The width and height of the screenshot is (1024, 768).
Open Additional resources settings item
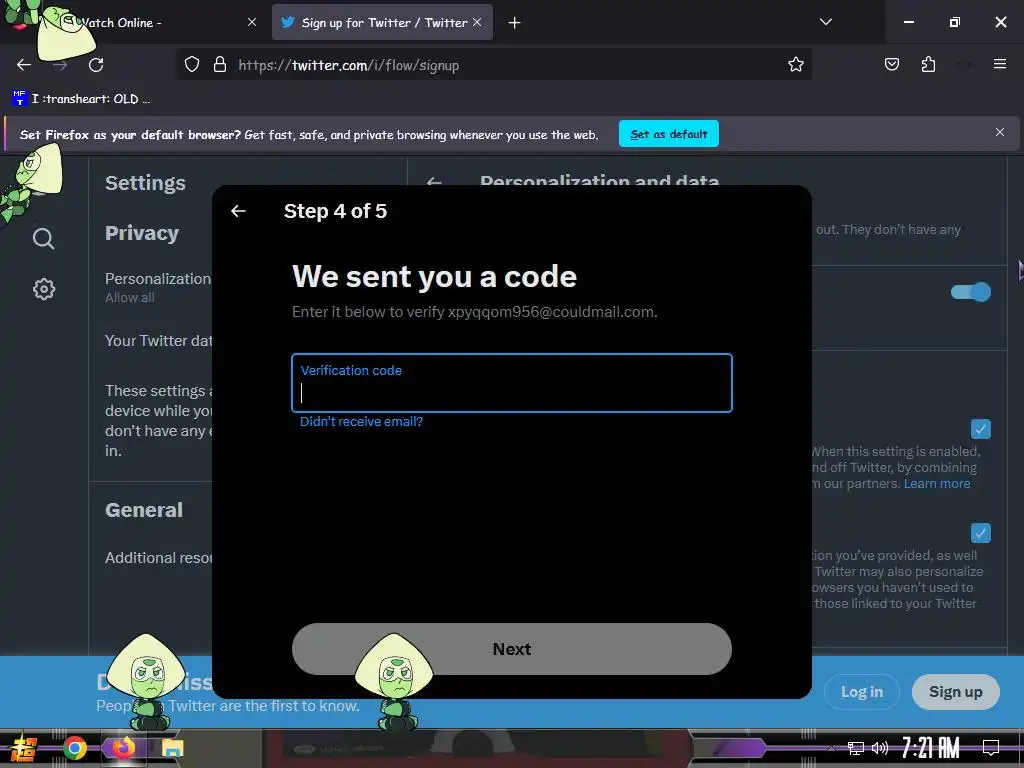158,558
